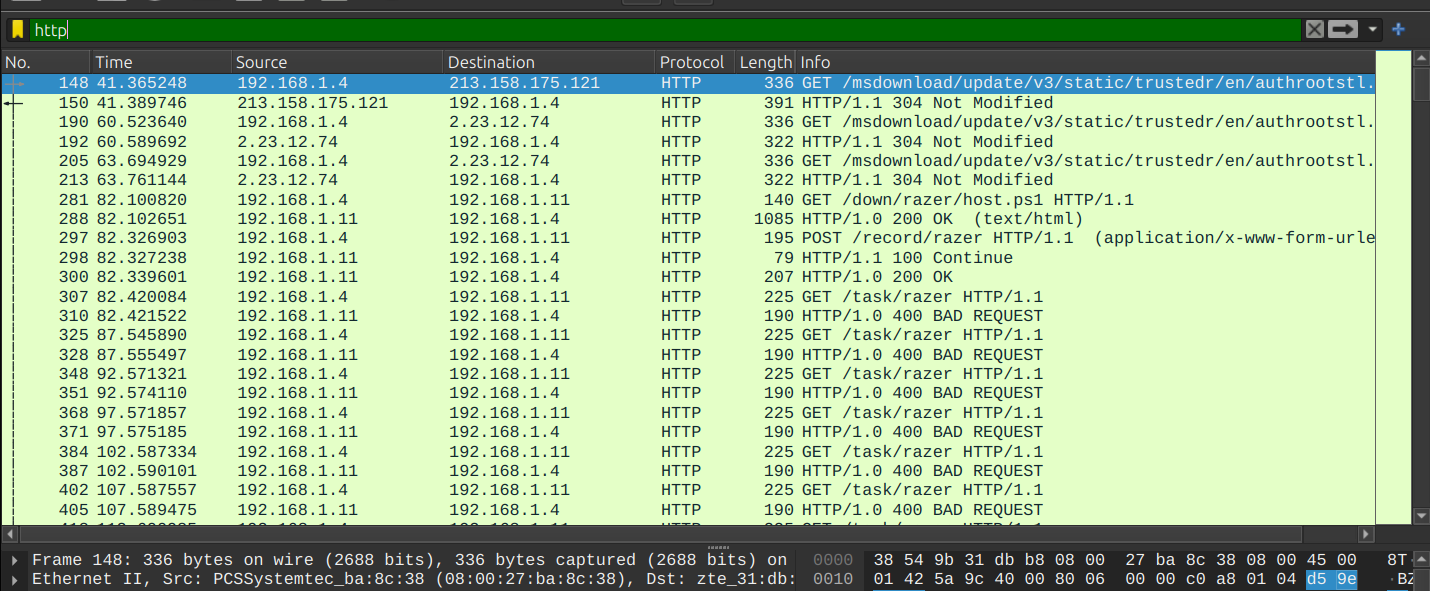Click the packet list scrollbar up arrow
This screenshot has height=591, width=1430.
[1421, 60]
